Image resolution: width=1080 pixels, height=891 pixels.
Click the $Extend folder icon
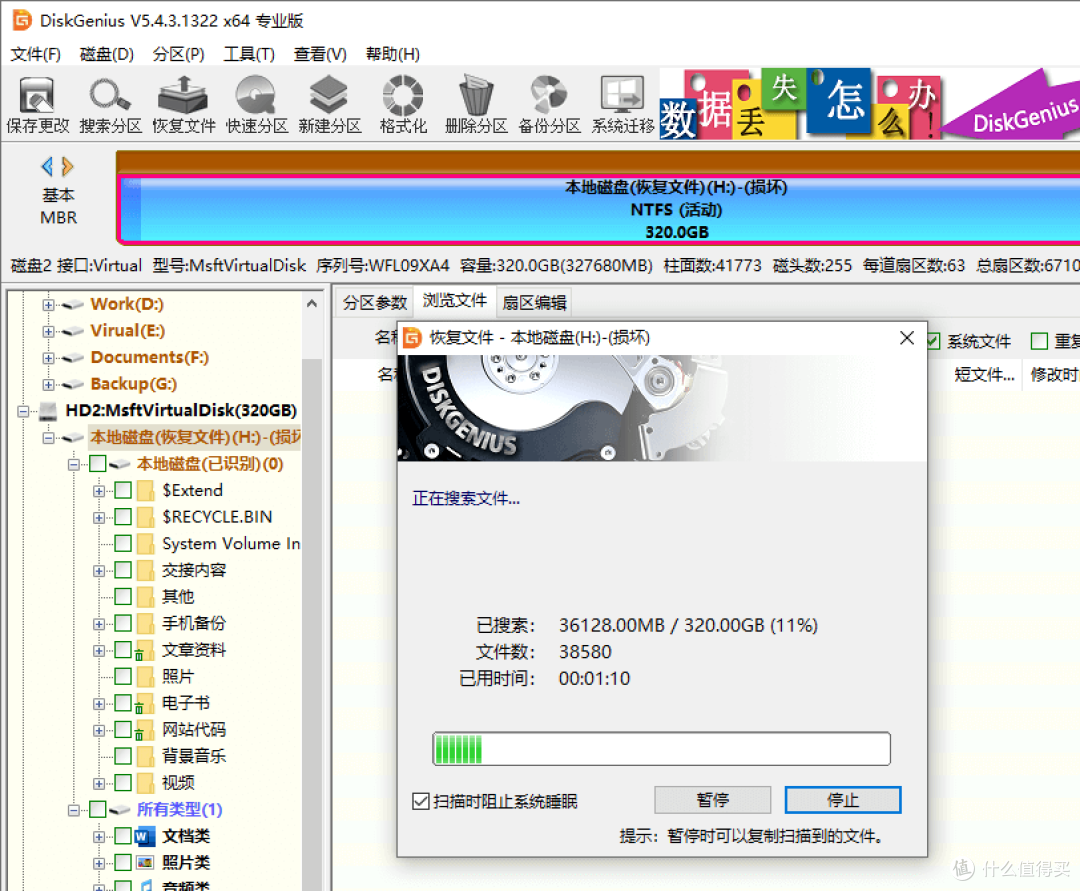pos(145,491)
